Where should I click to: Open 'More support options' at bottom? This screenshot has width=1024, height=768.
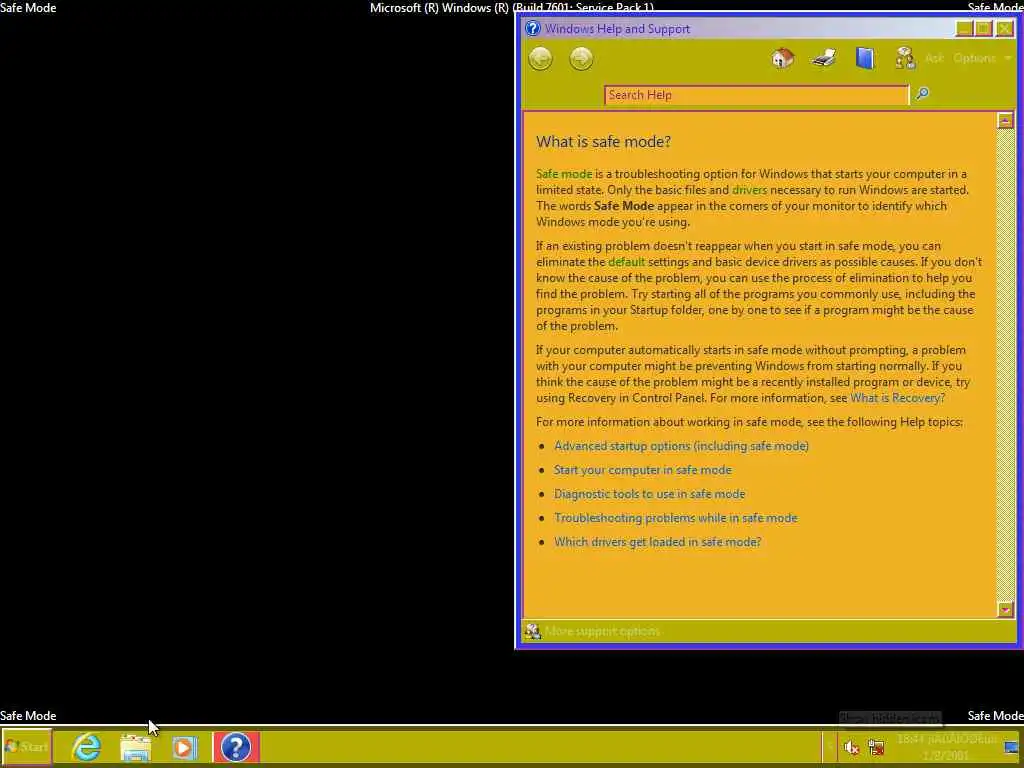(x=594, y=632)
